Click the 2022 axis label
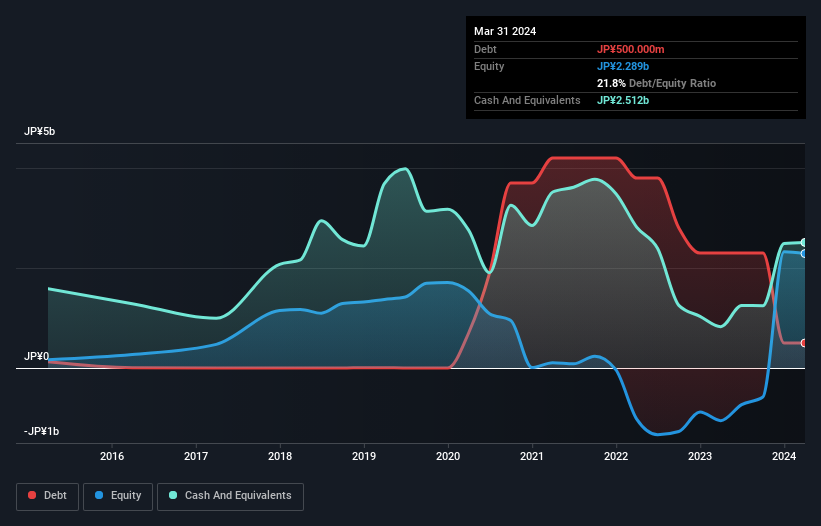Viewport: 821px width, 526px height. pos(616,456)
